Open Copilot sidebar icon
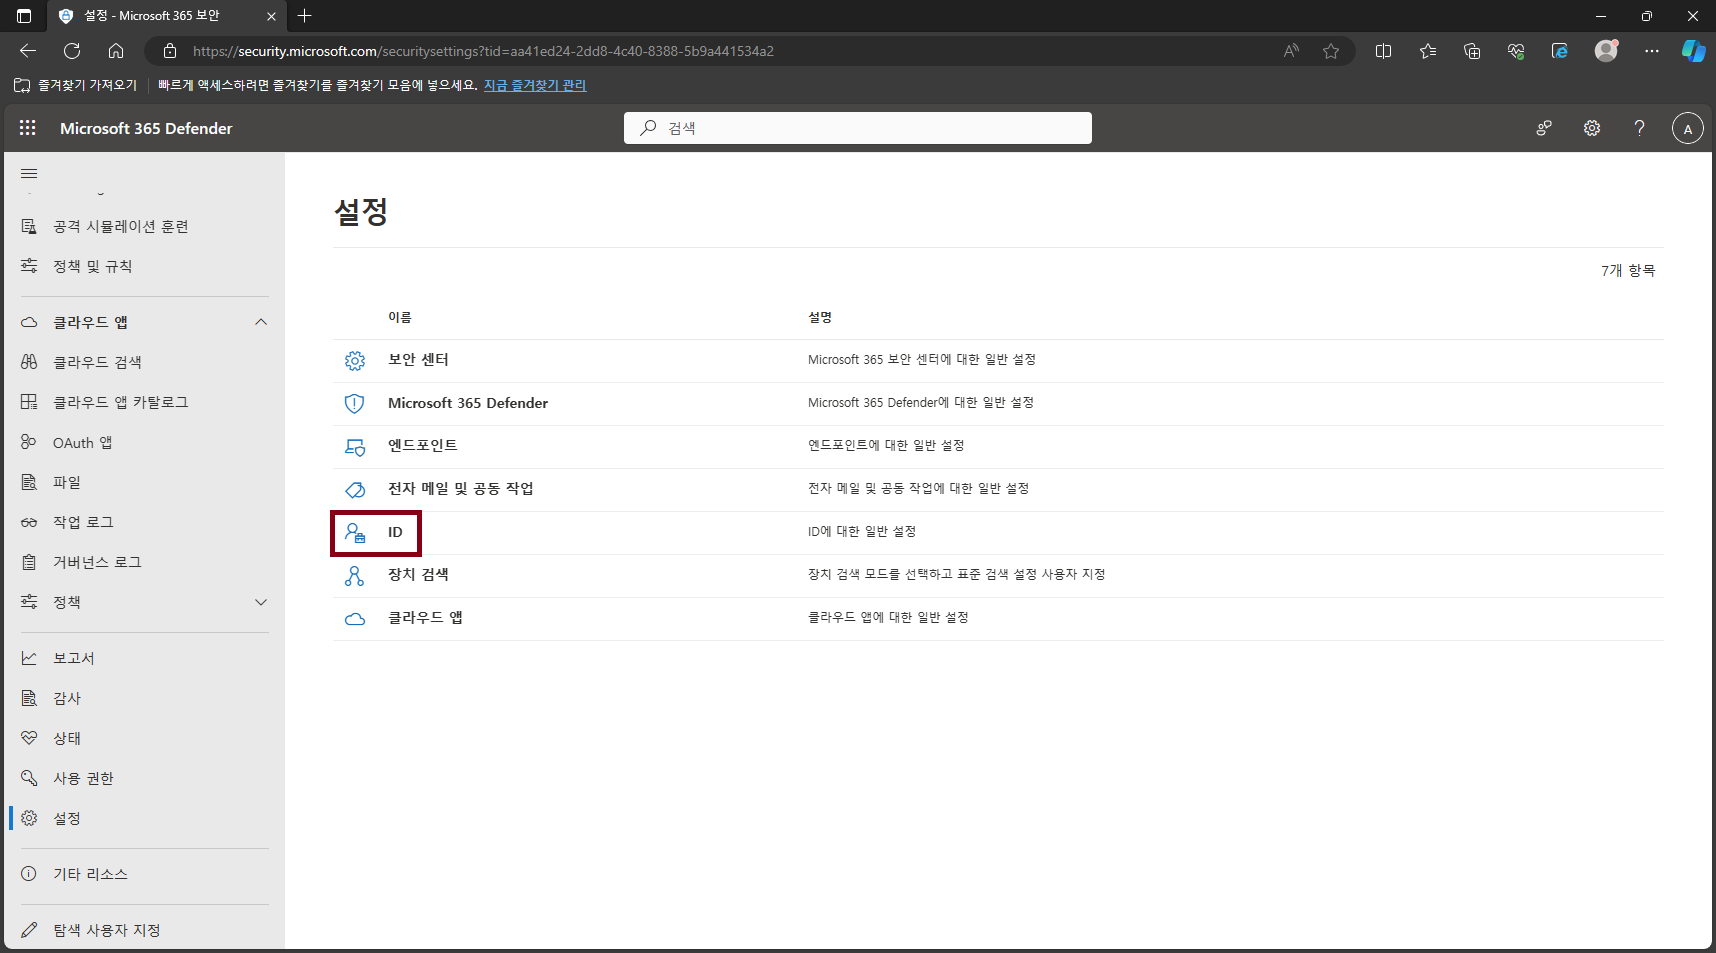This screenshot has height=953, width=1716. (1694, 51)
